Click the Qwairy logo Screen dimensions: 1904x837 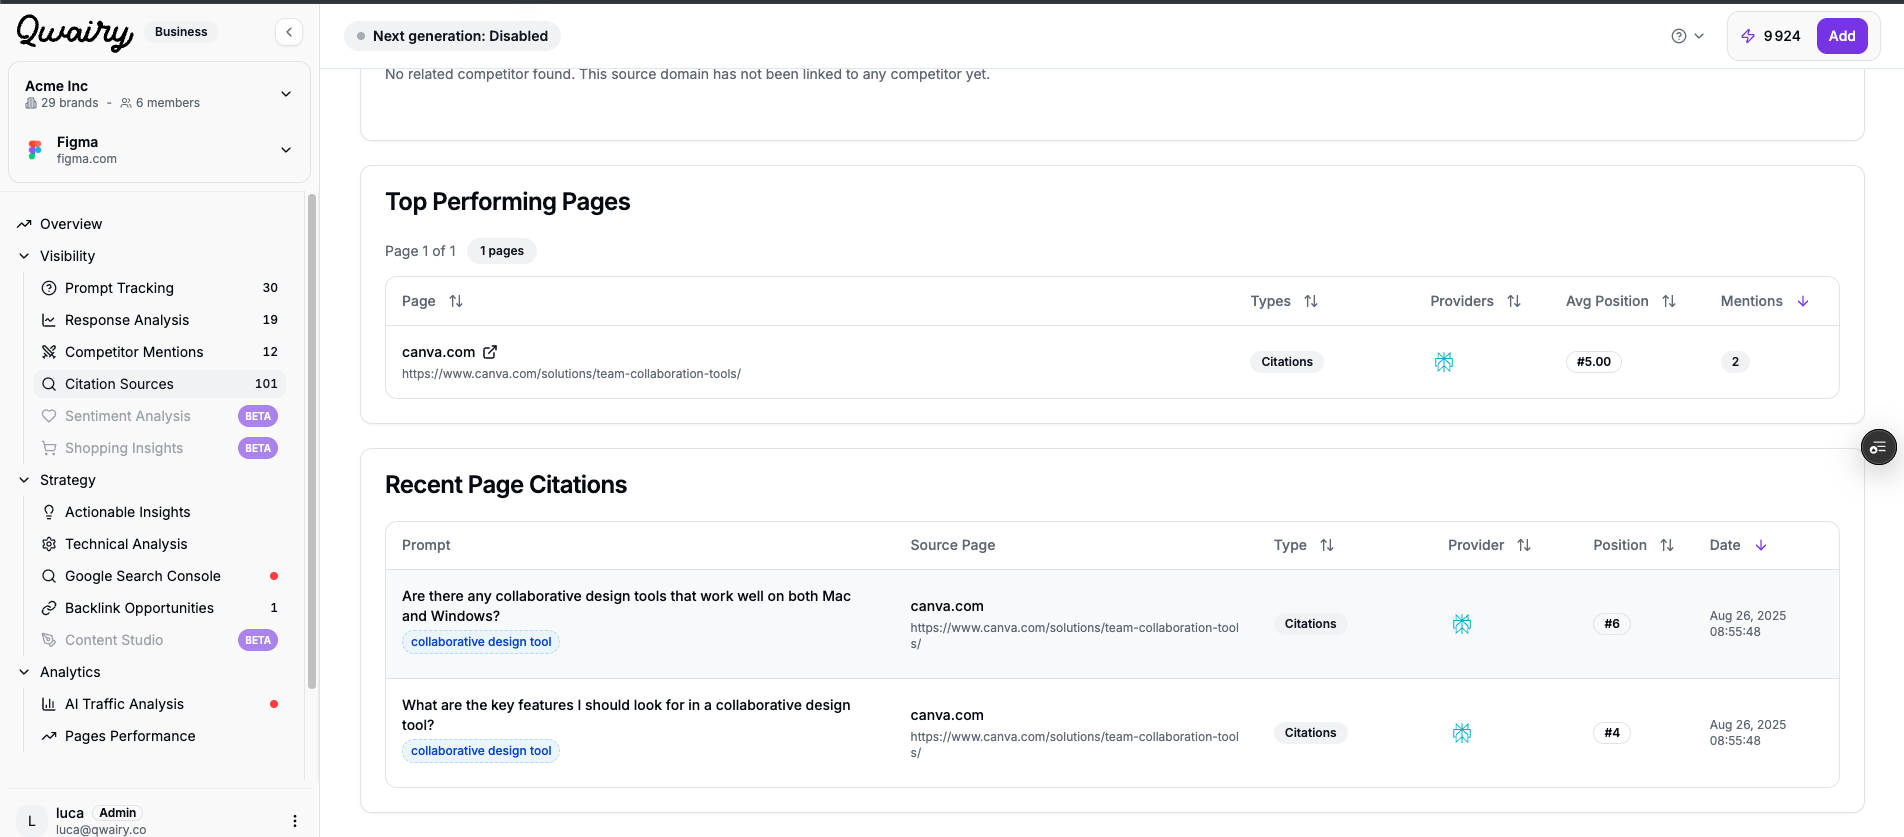[75, 32]
